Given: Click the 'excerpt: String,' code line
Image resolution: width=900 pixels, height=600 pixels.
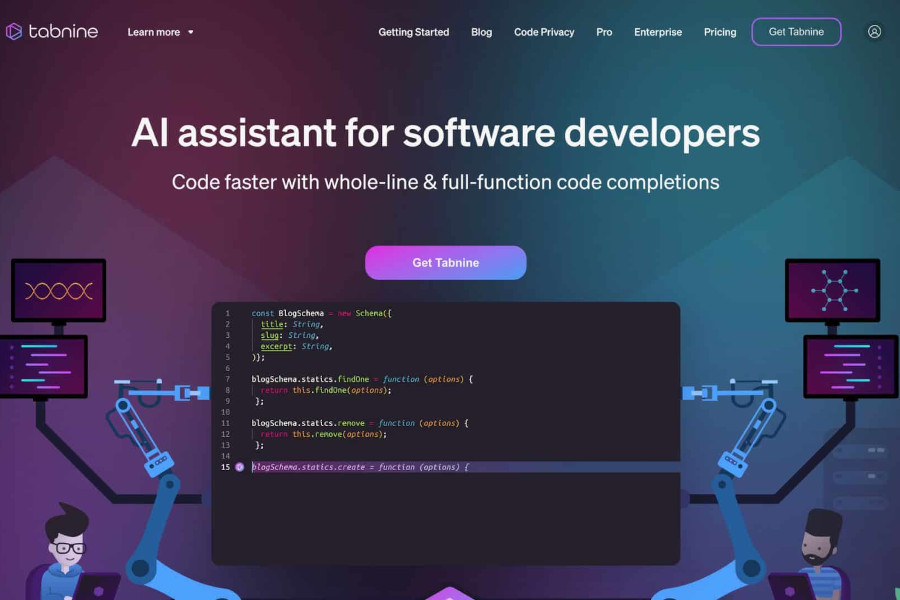Looking at the screenshot, I should point(296,347).
